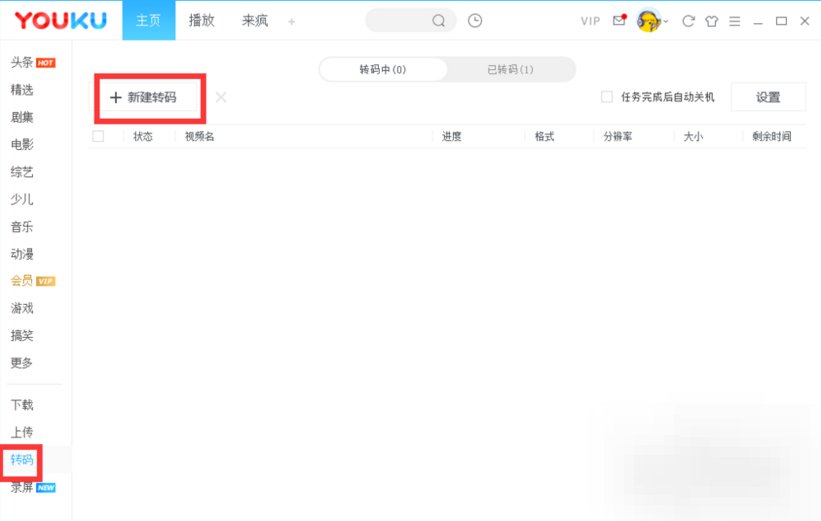
Task: Open the hamburger main menu
Action: [735, 21]
